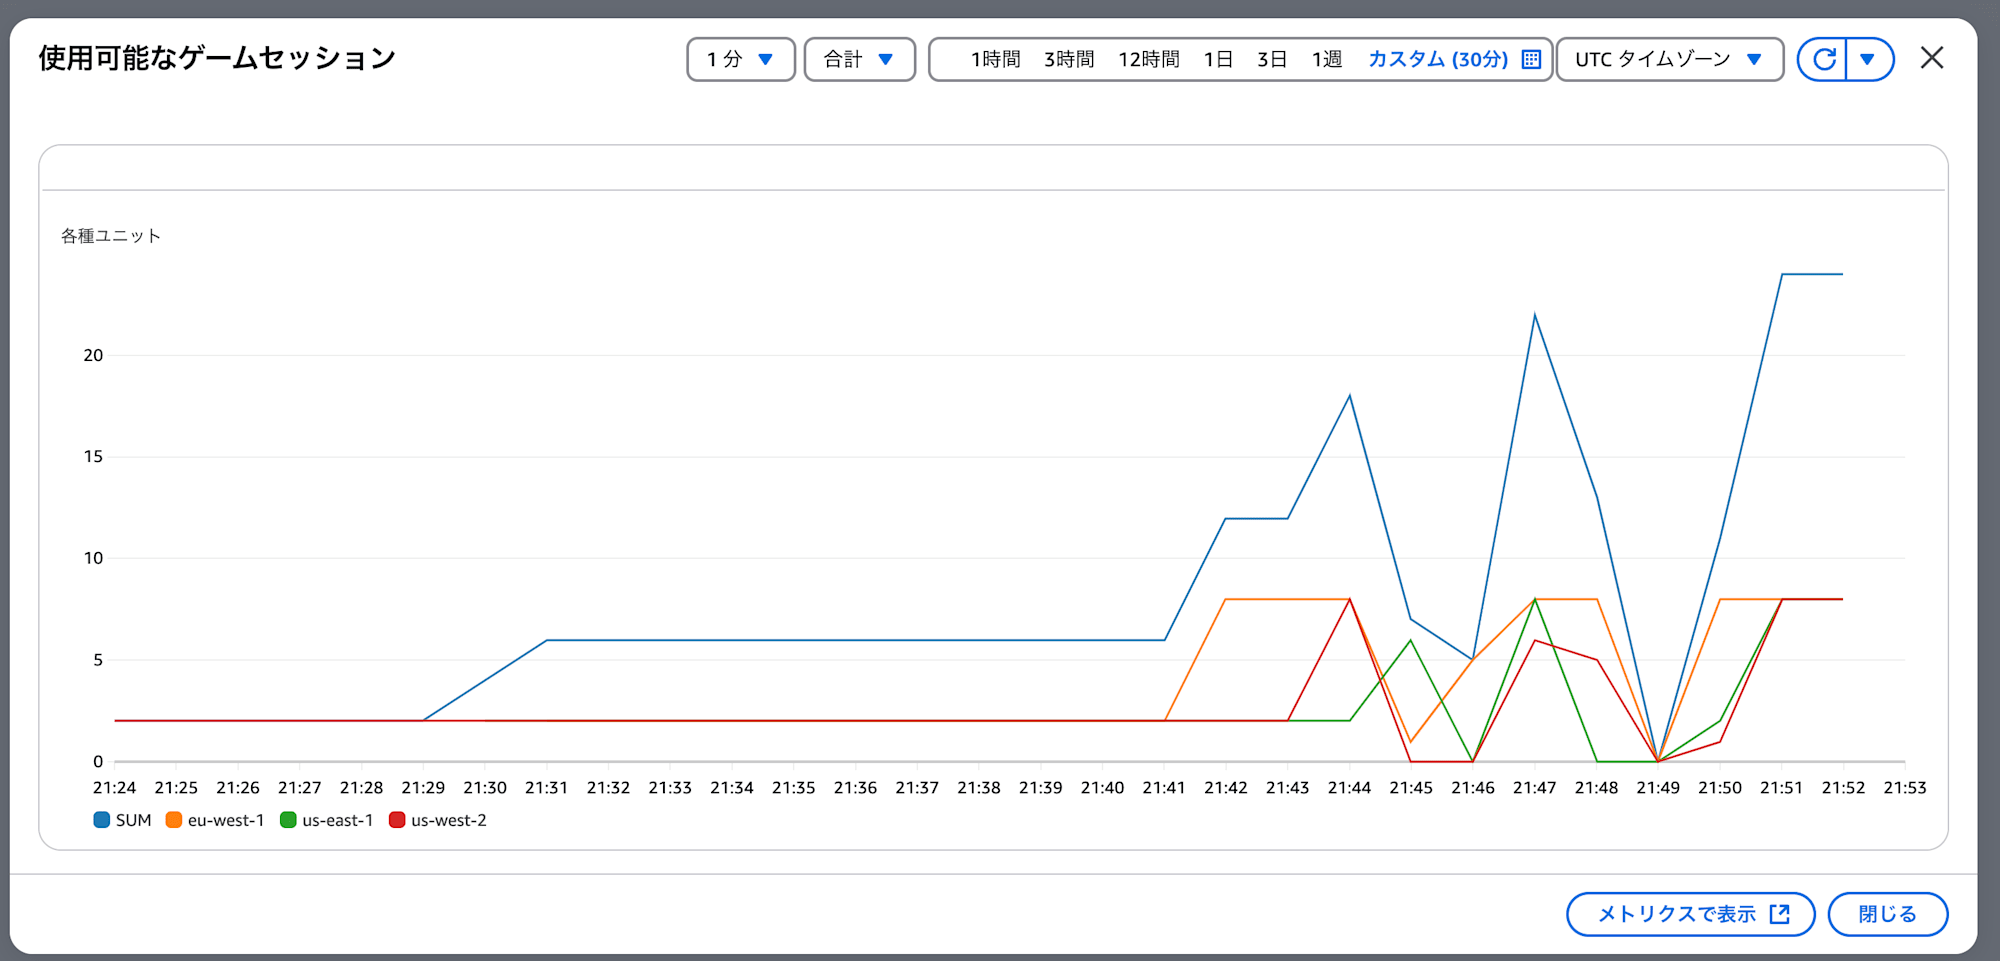
Task: Open the 1 分 period dropdown
Action: coord(741,59)
